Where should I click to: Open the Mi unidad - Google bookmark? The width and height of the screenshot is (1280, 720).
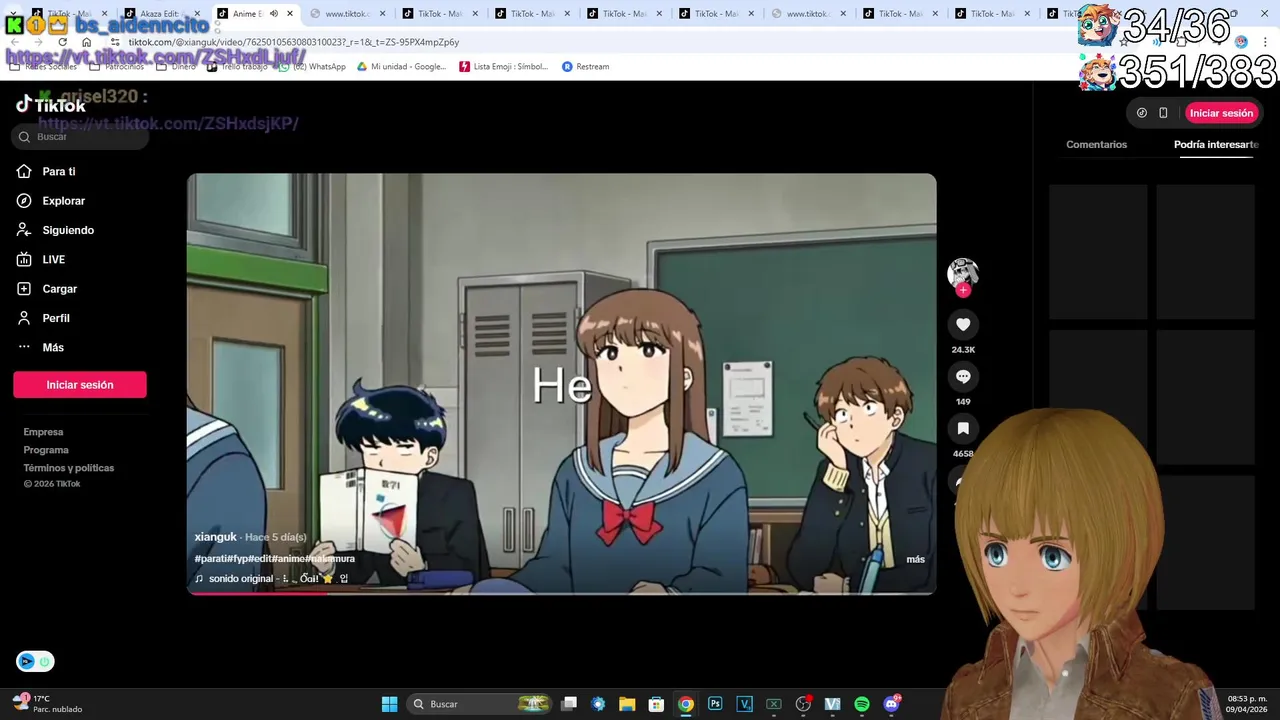pos(402,67)
